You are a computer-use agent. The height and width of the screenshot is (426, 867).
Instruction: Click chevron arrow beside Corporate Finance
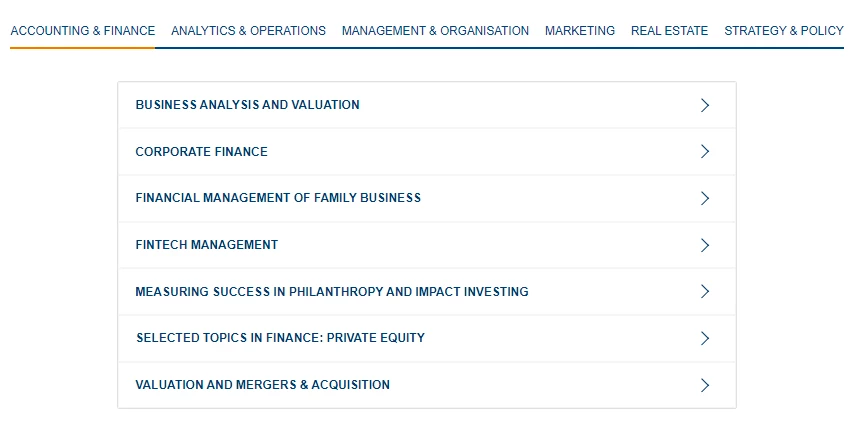[704, 152]
